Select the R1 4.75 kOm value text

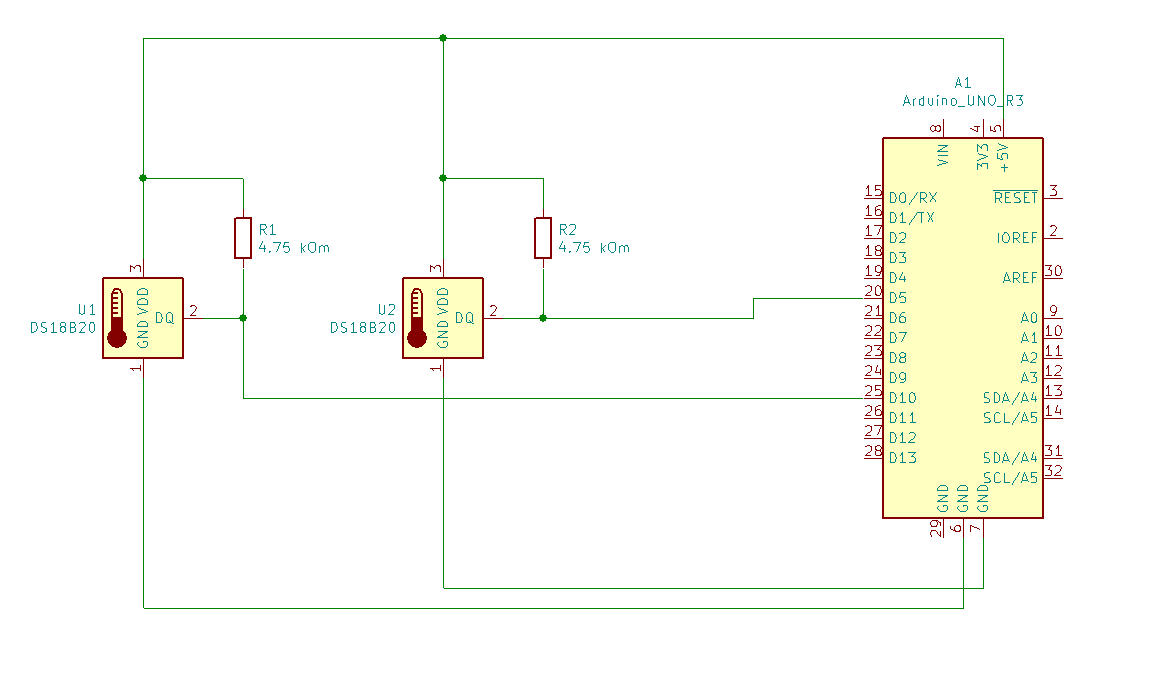pyautogui.click(x=294, y=248)
